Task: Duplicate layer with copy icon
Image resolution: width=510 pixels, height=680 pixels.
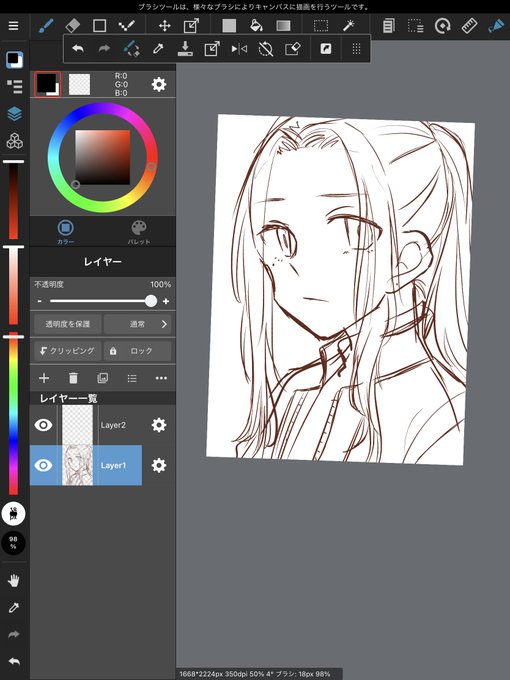Action: click(103, 378)
